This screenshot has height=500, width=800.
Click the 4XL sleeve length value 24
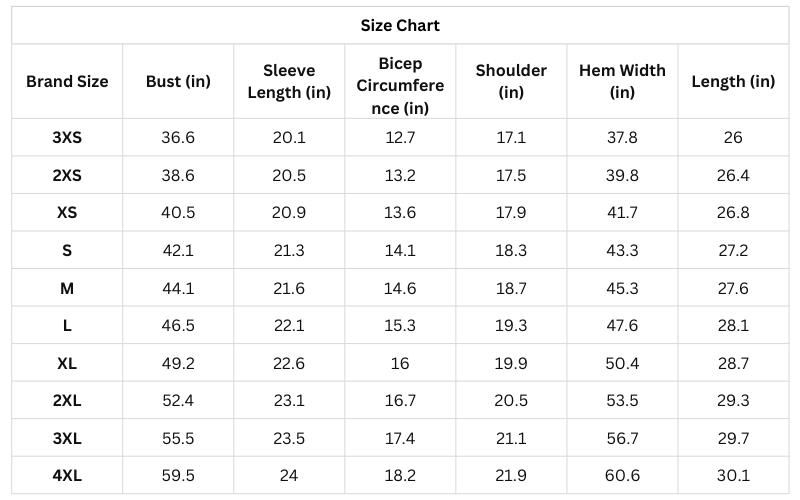coord(289,475)
